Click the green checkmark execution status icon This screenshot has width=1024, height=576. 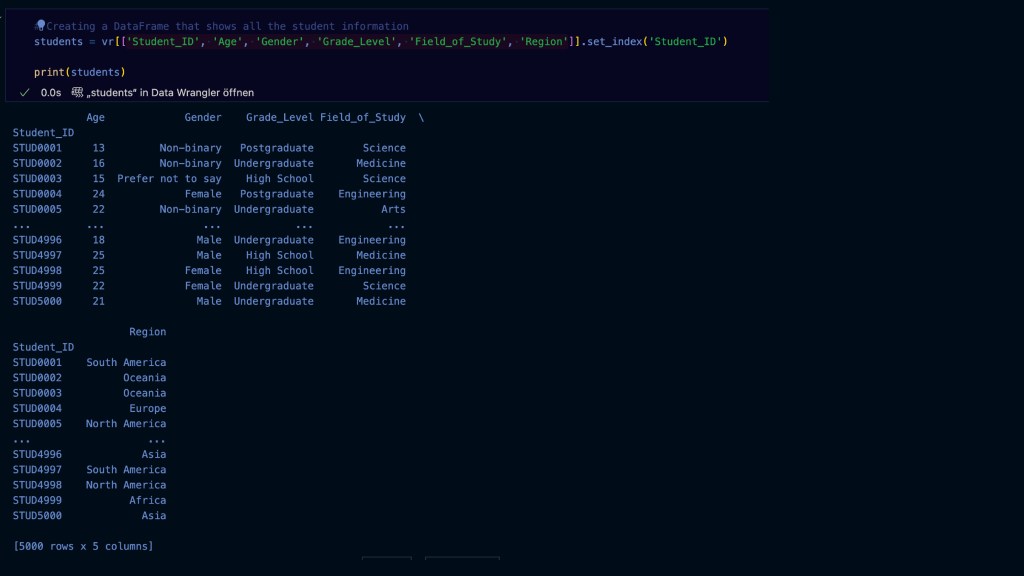[x=24, y=92]
